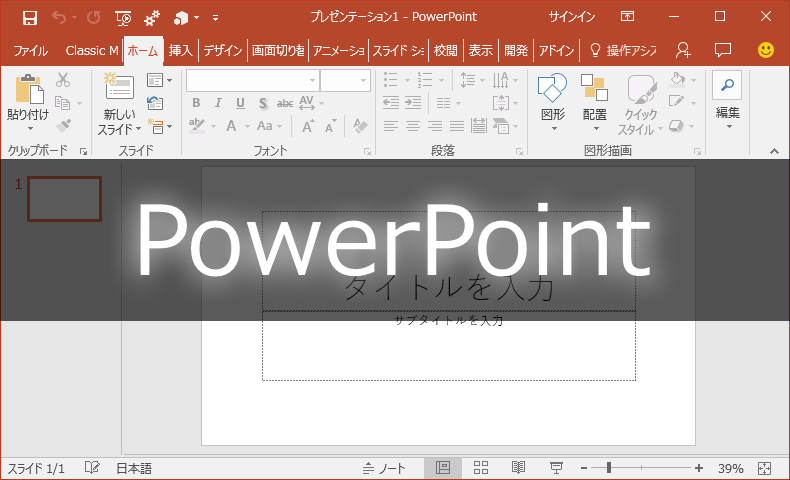790x480 pixels.
Task: Open the Editing (編集) menu
Action: pos(727,101)
